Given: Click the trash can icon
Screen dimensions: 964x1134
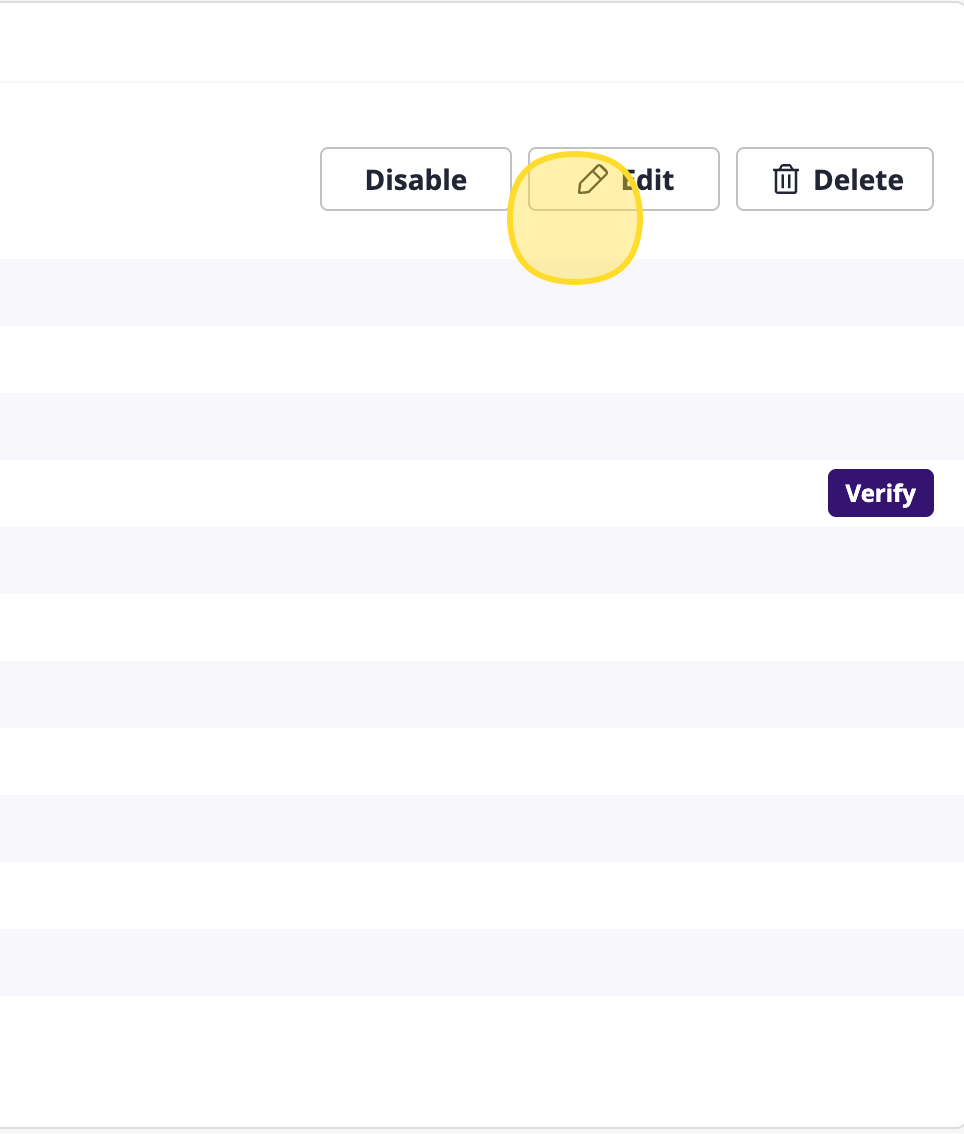Looking at the screenshot, I should point(786,180).
